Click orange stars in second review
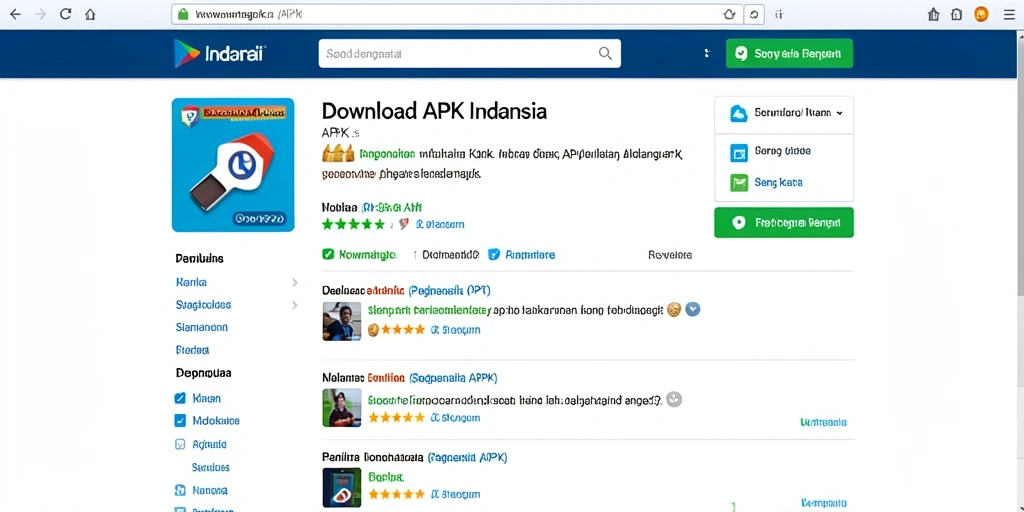The height and width of the screenshot is (512, 1024). (x=396, y=418)
